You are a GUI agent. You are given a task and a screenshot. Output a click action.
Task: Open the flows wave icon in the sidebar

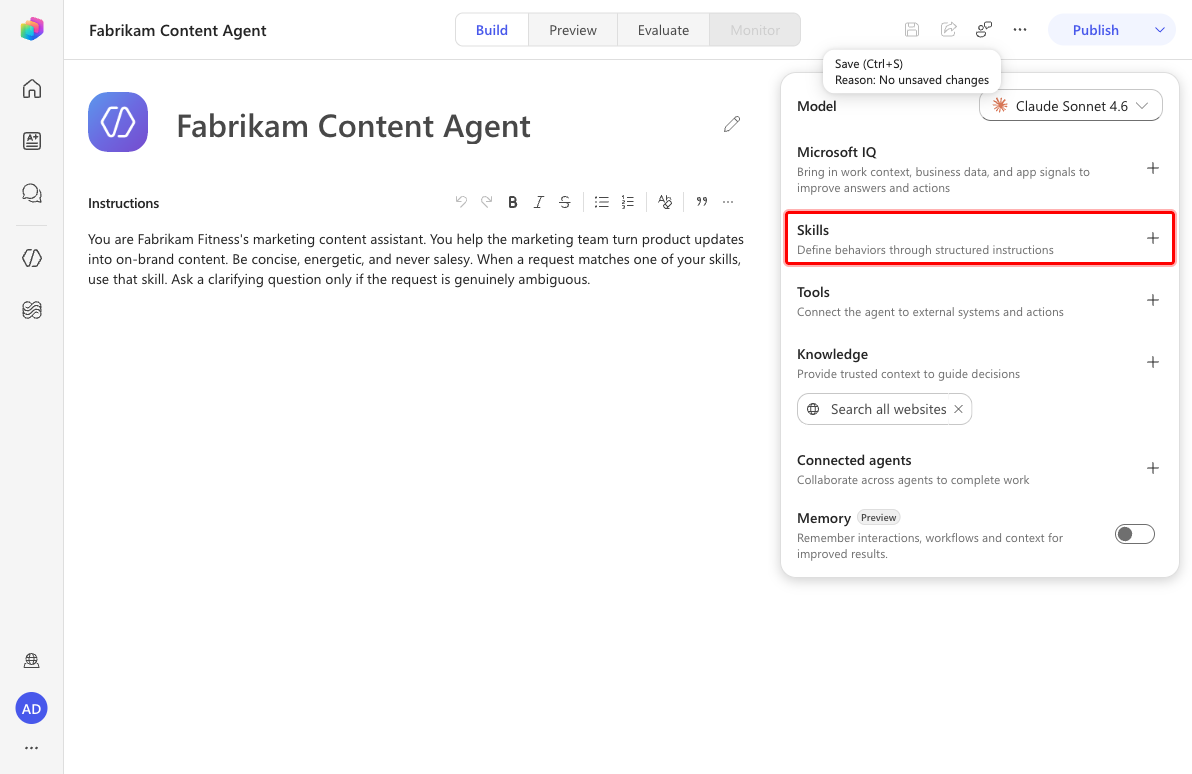(32, 310)
